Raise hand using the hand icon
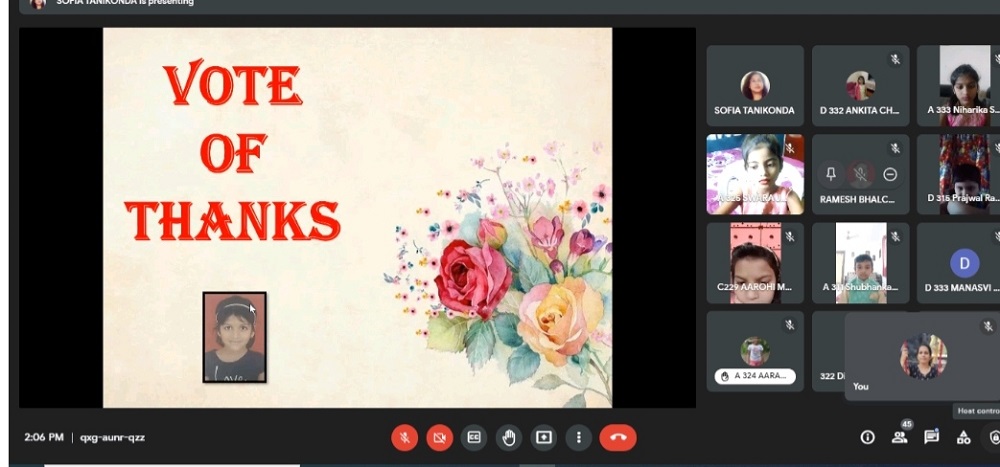1000x467 pixels. [x=509, y=437]
